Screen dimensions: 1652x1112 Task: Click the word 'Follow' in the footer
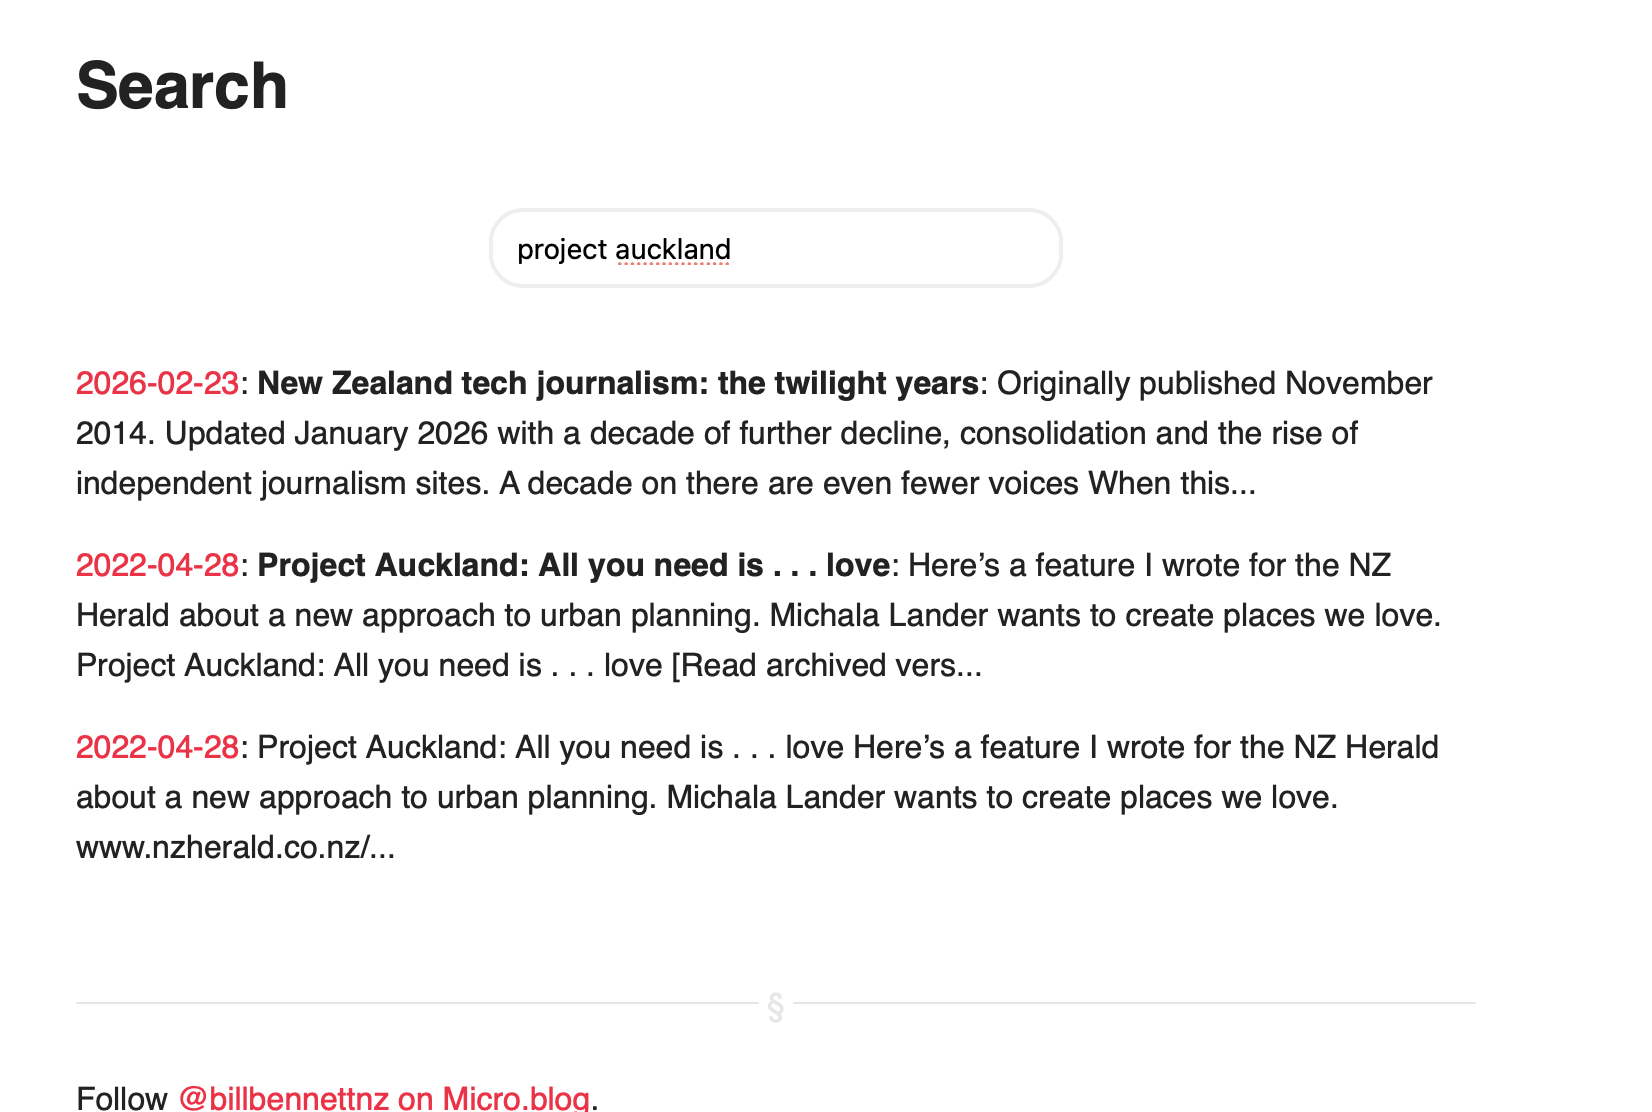(x=121, y=1098)
